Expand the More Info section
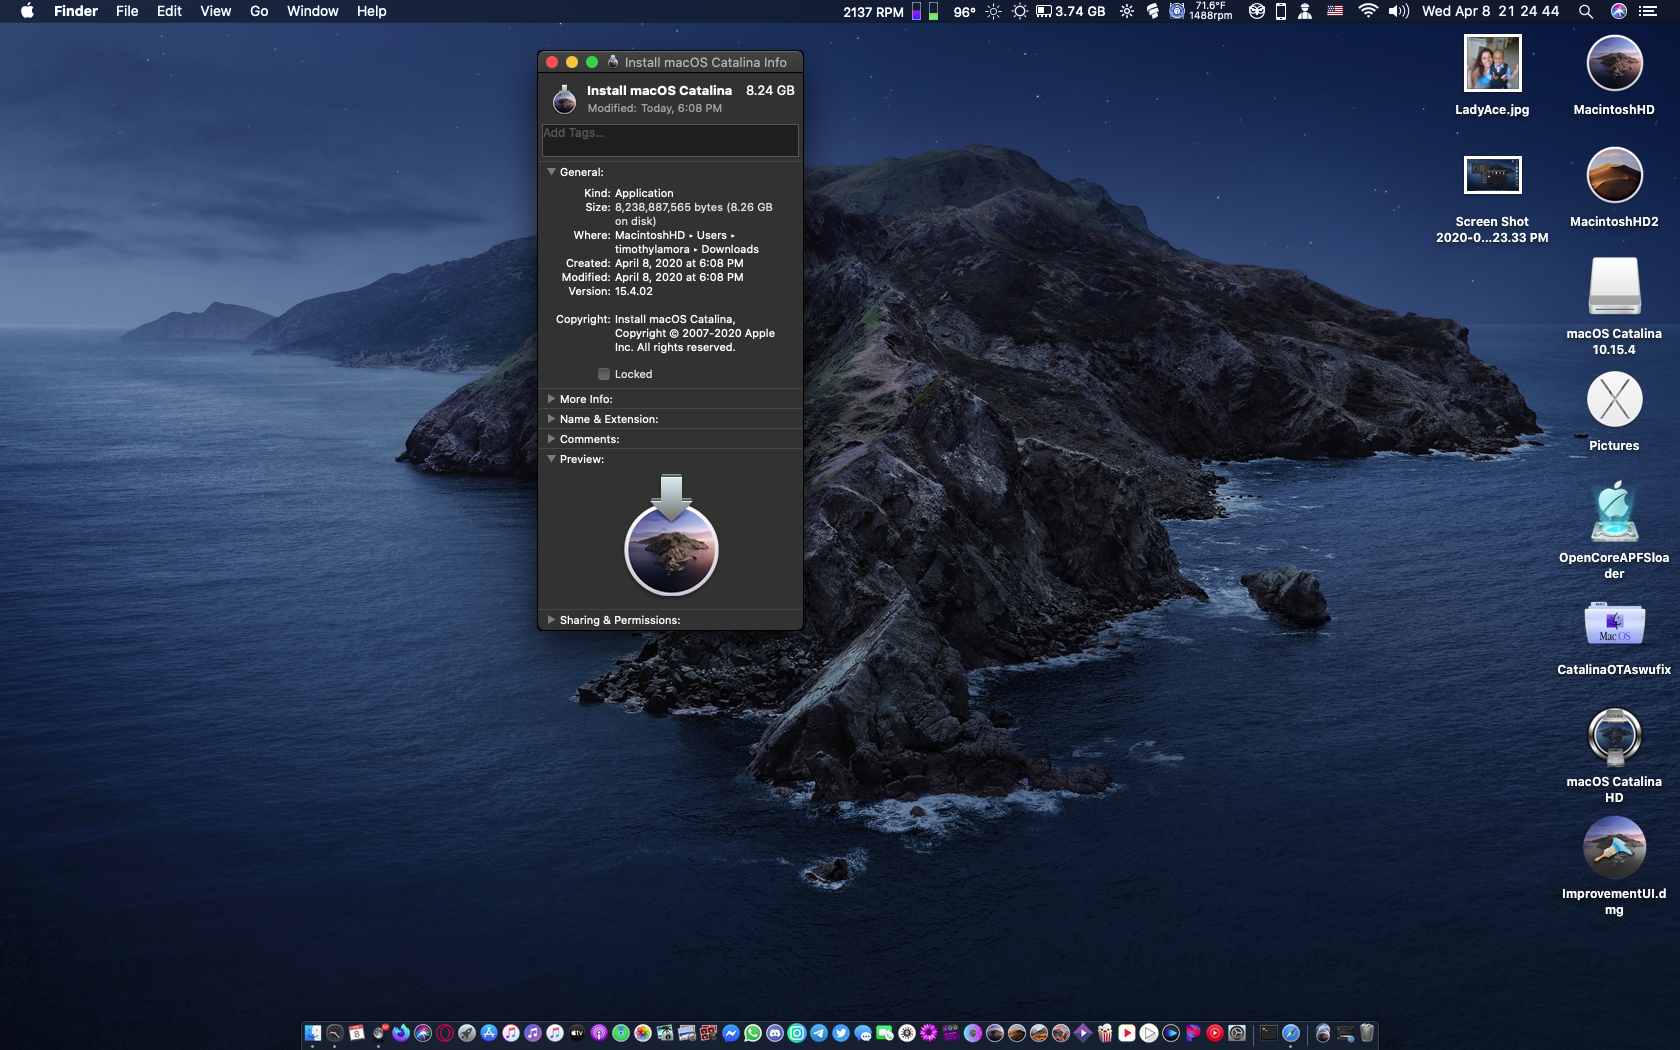This screenshot has width=1680, height=1050. click(551, 399)
